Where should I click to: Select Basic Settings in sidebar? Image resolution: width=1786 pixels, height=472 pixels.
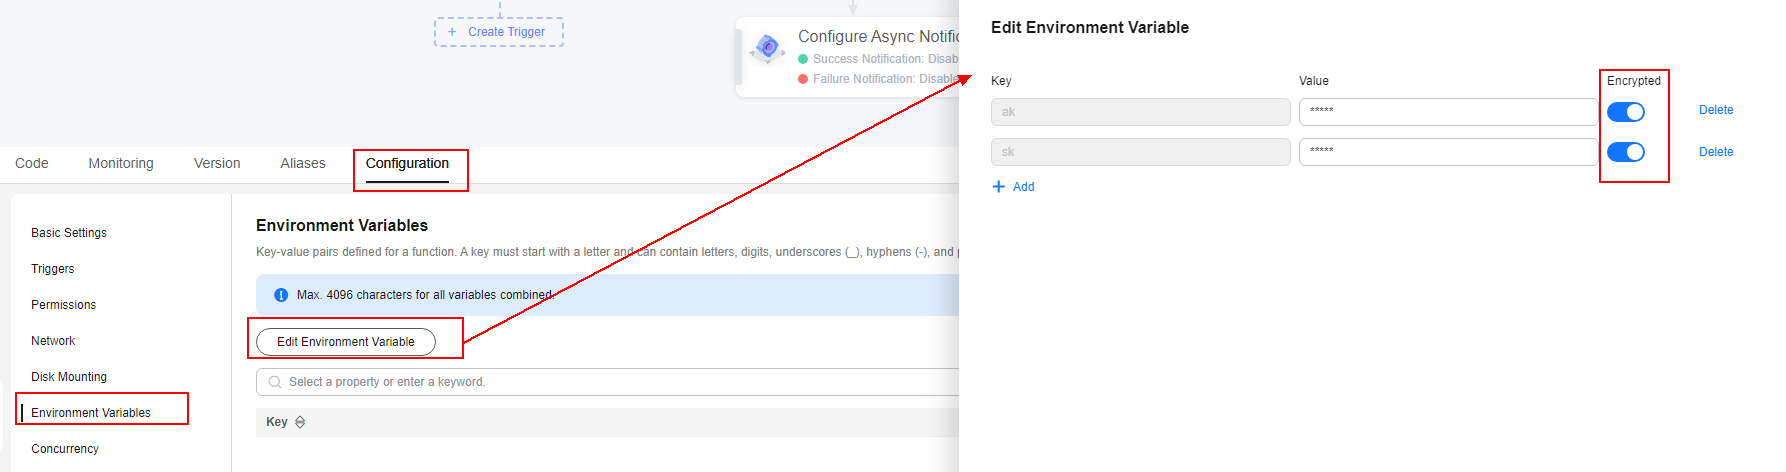pyautogui.click(x=69, y=233)
